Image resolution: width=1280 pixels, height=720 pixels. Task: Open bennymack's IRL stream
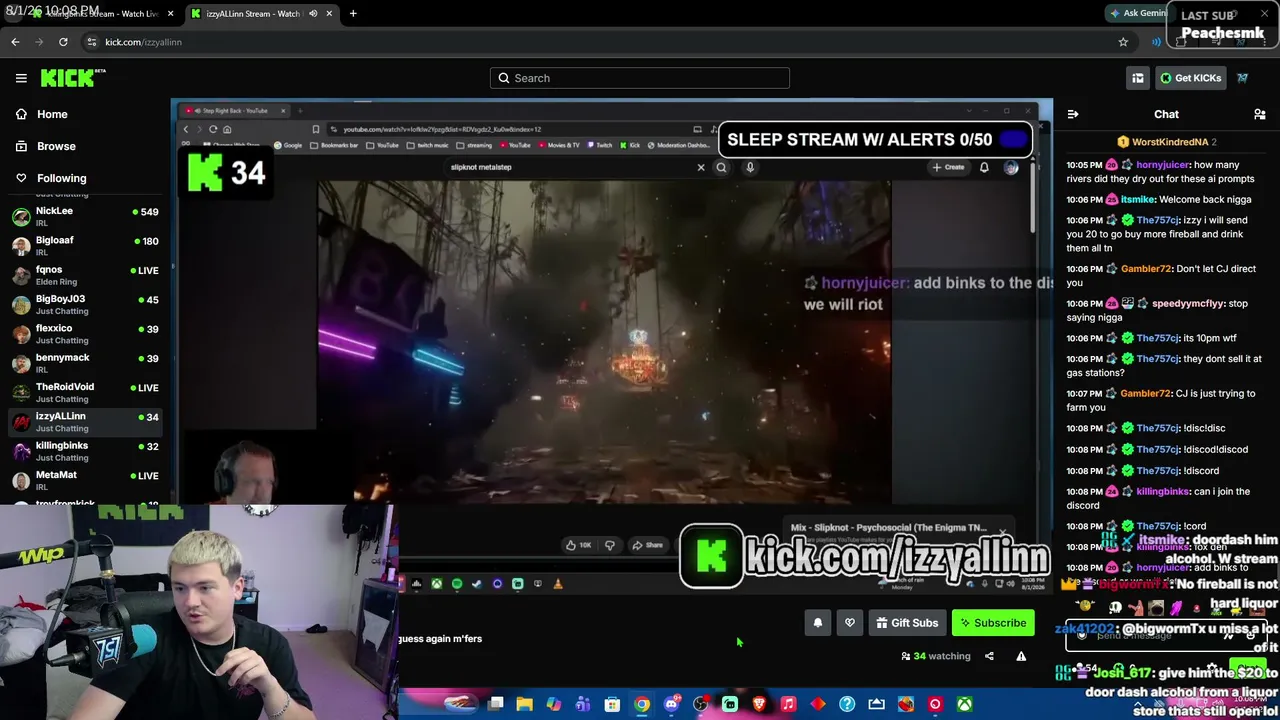[85, 363]
